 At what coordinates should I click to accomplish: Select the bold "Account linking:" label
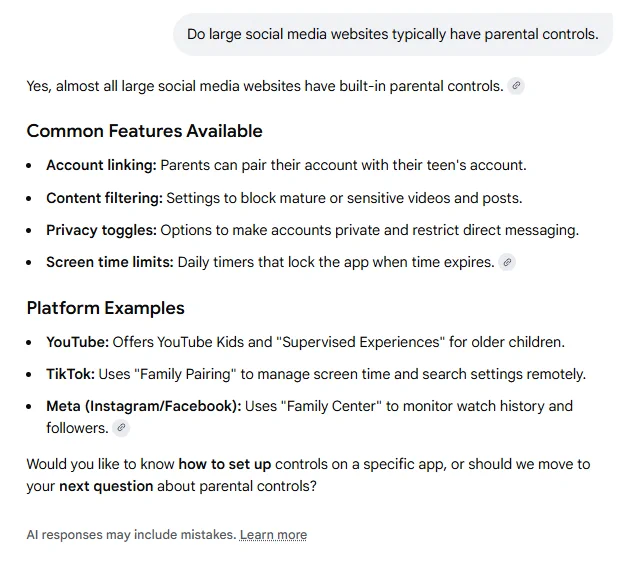pos(101,165)
